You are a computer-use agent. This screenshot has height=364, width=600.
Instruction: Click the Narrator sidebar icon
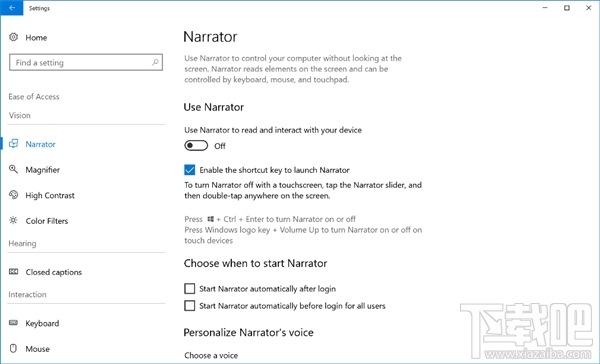point(13,144)
